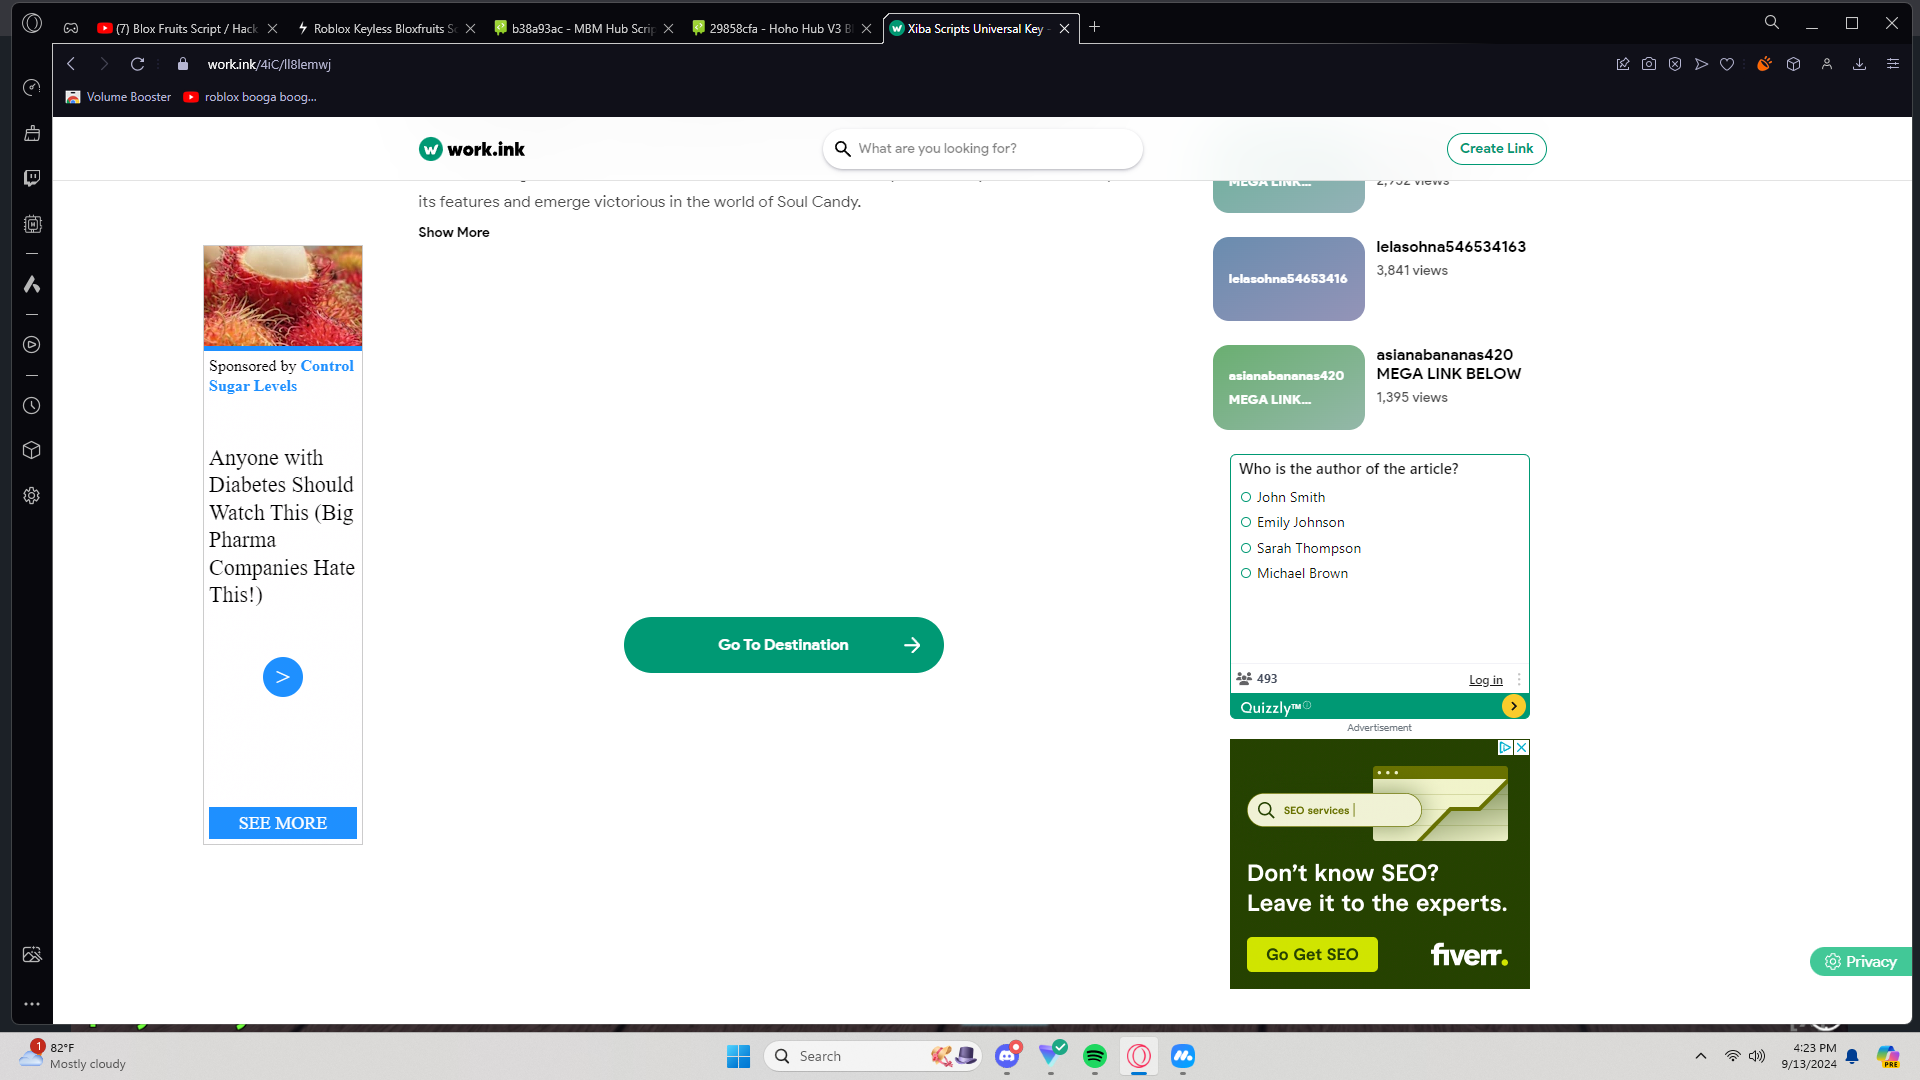Open the downloads icon in the toolbar
Screen dimensions: 1920x1080
pos(1859,64)
